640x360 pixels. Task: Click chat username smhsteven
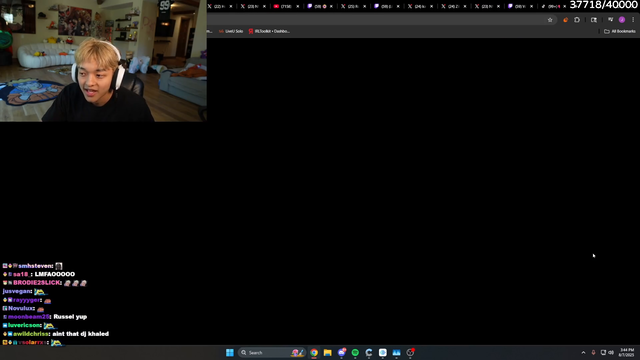[x=36, y=266]
